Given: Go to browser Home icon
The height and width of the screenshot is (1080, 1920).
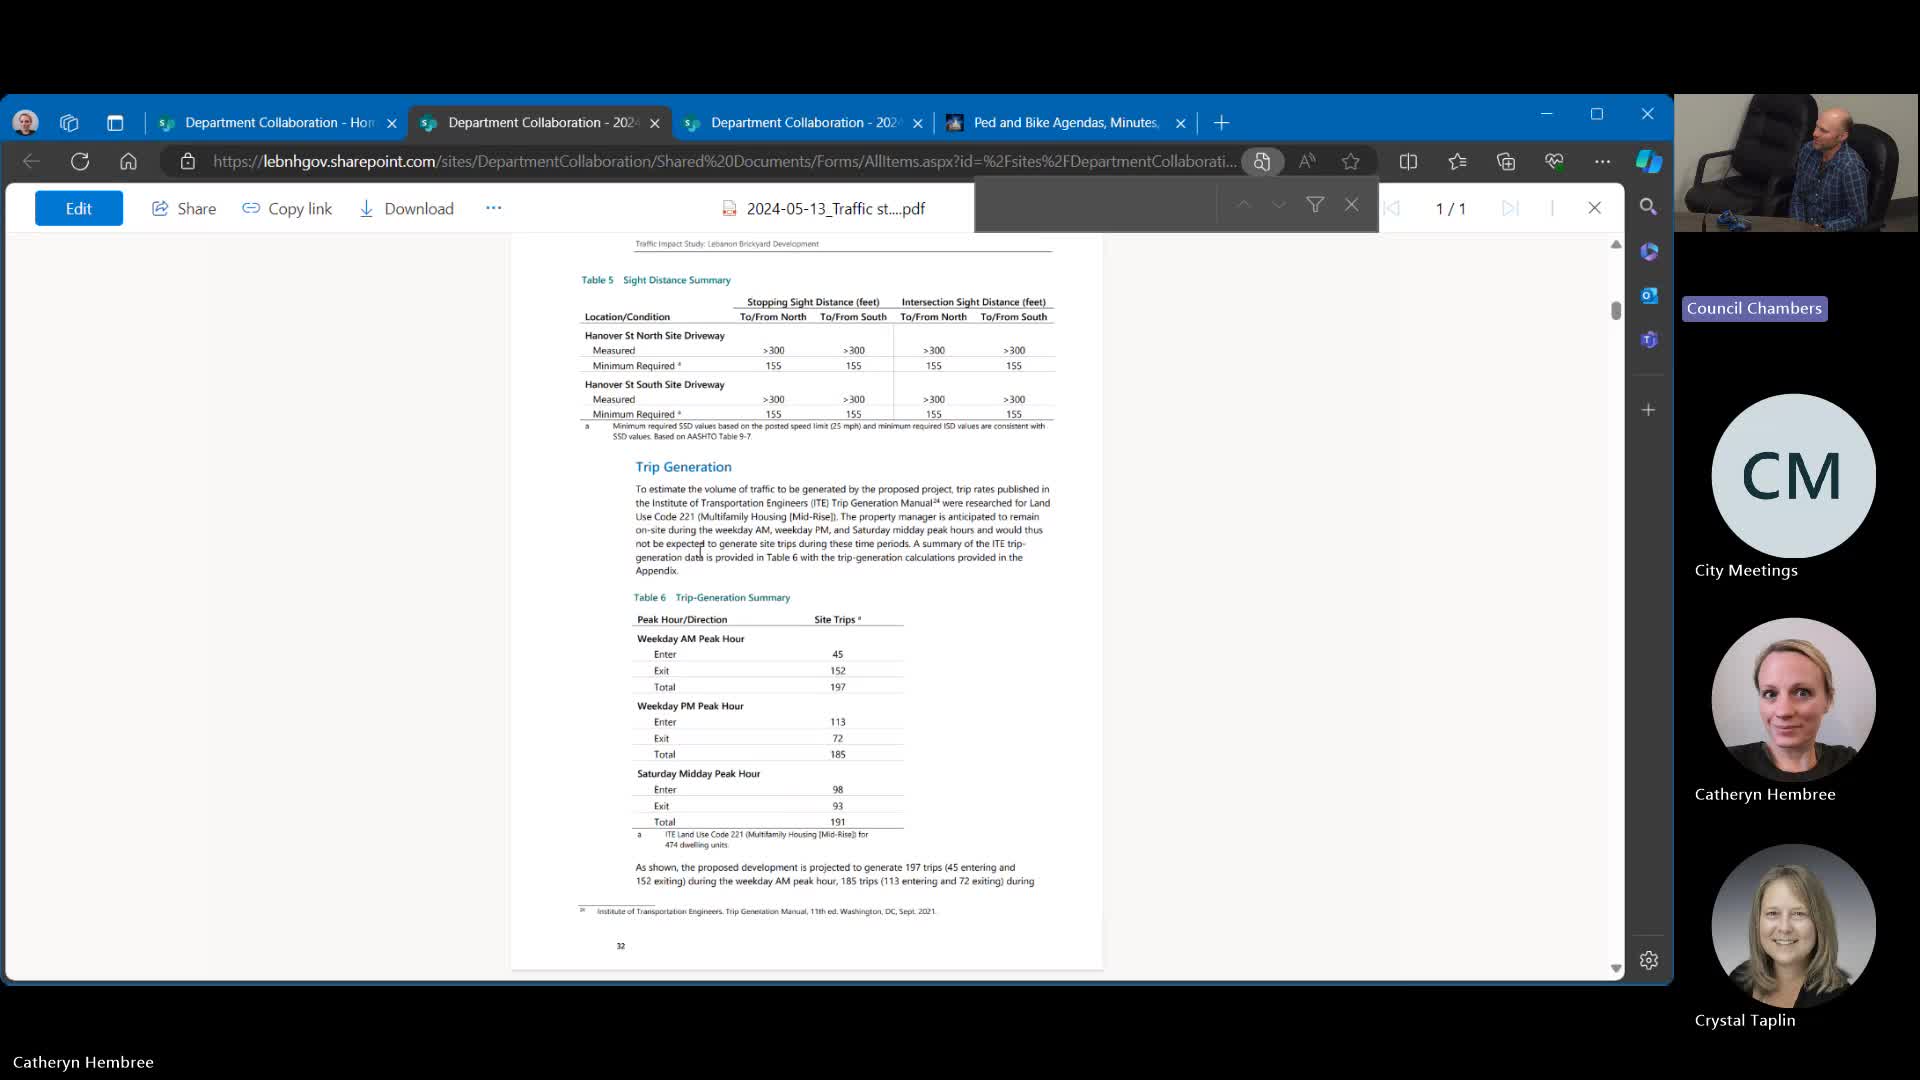Looking at the screenshot, I should pos(128,161).
